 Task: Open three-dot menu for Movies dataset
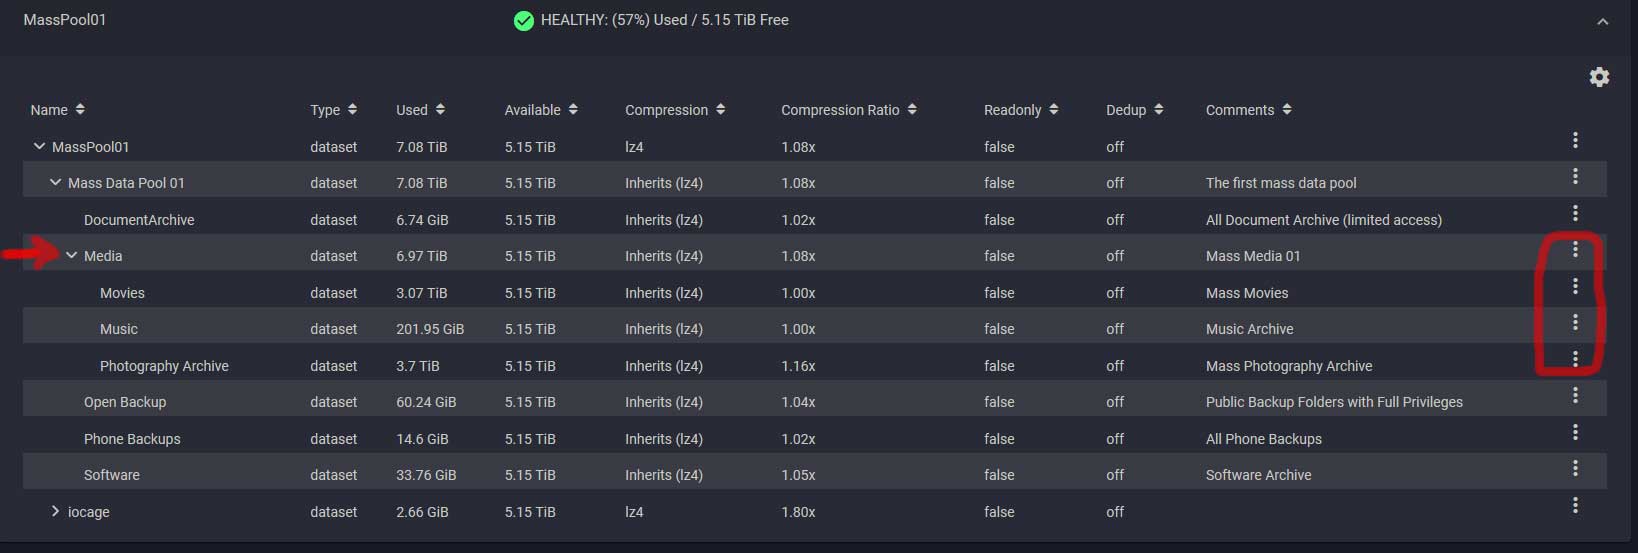pyautogui.click(x=1575, y=286)
